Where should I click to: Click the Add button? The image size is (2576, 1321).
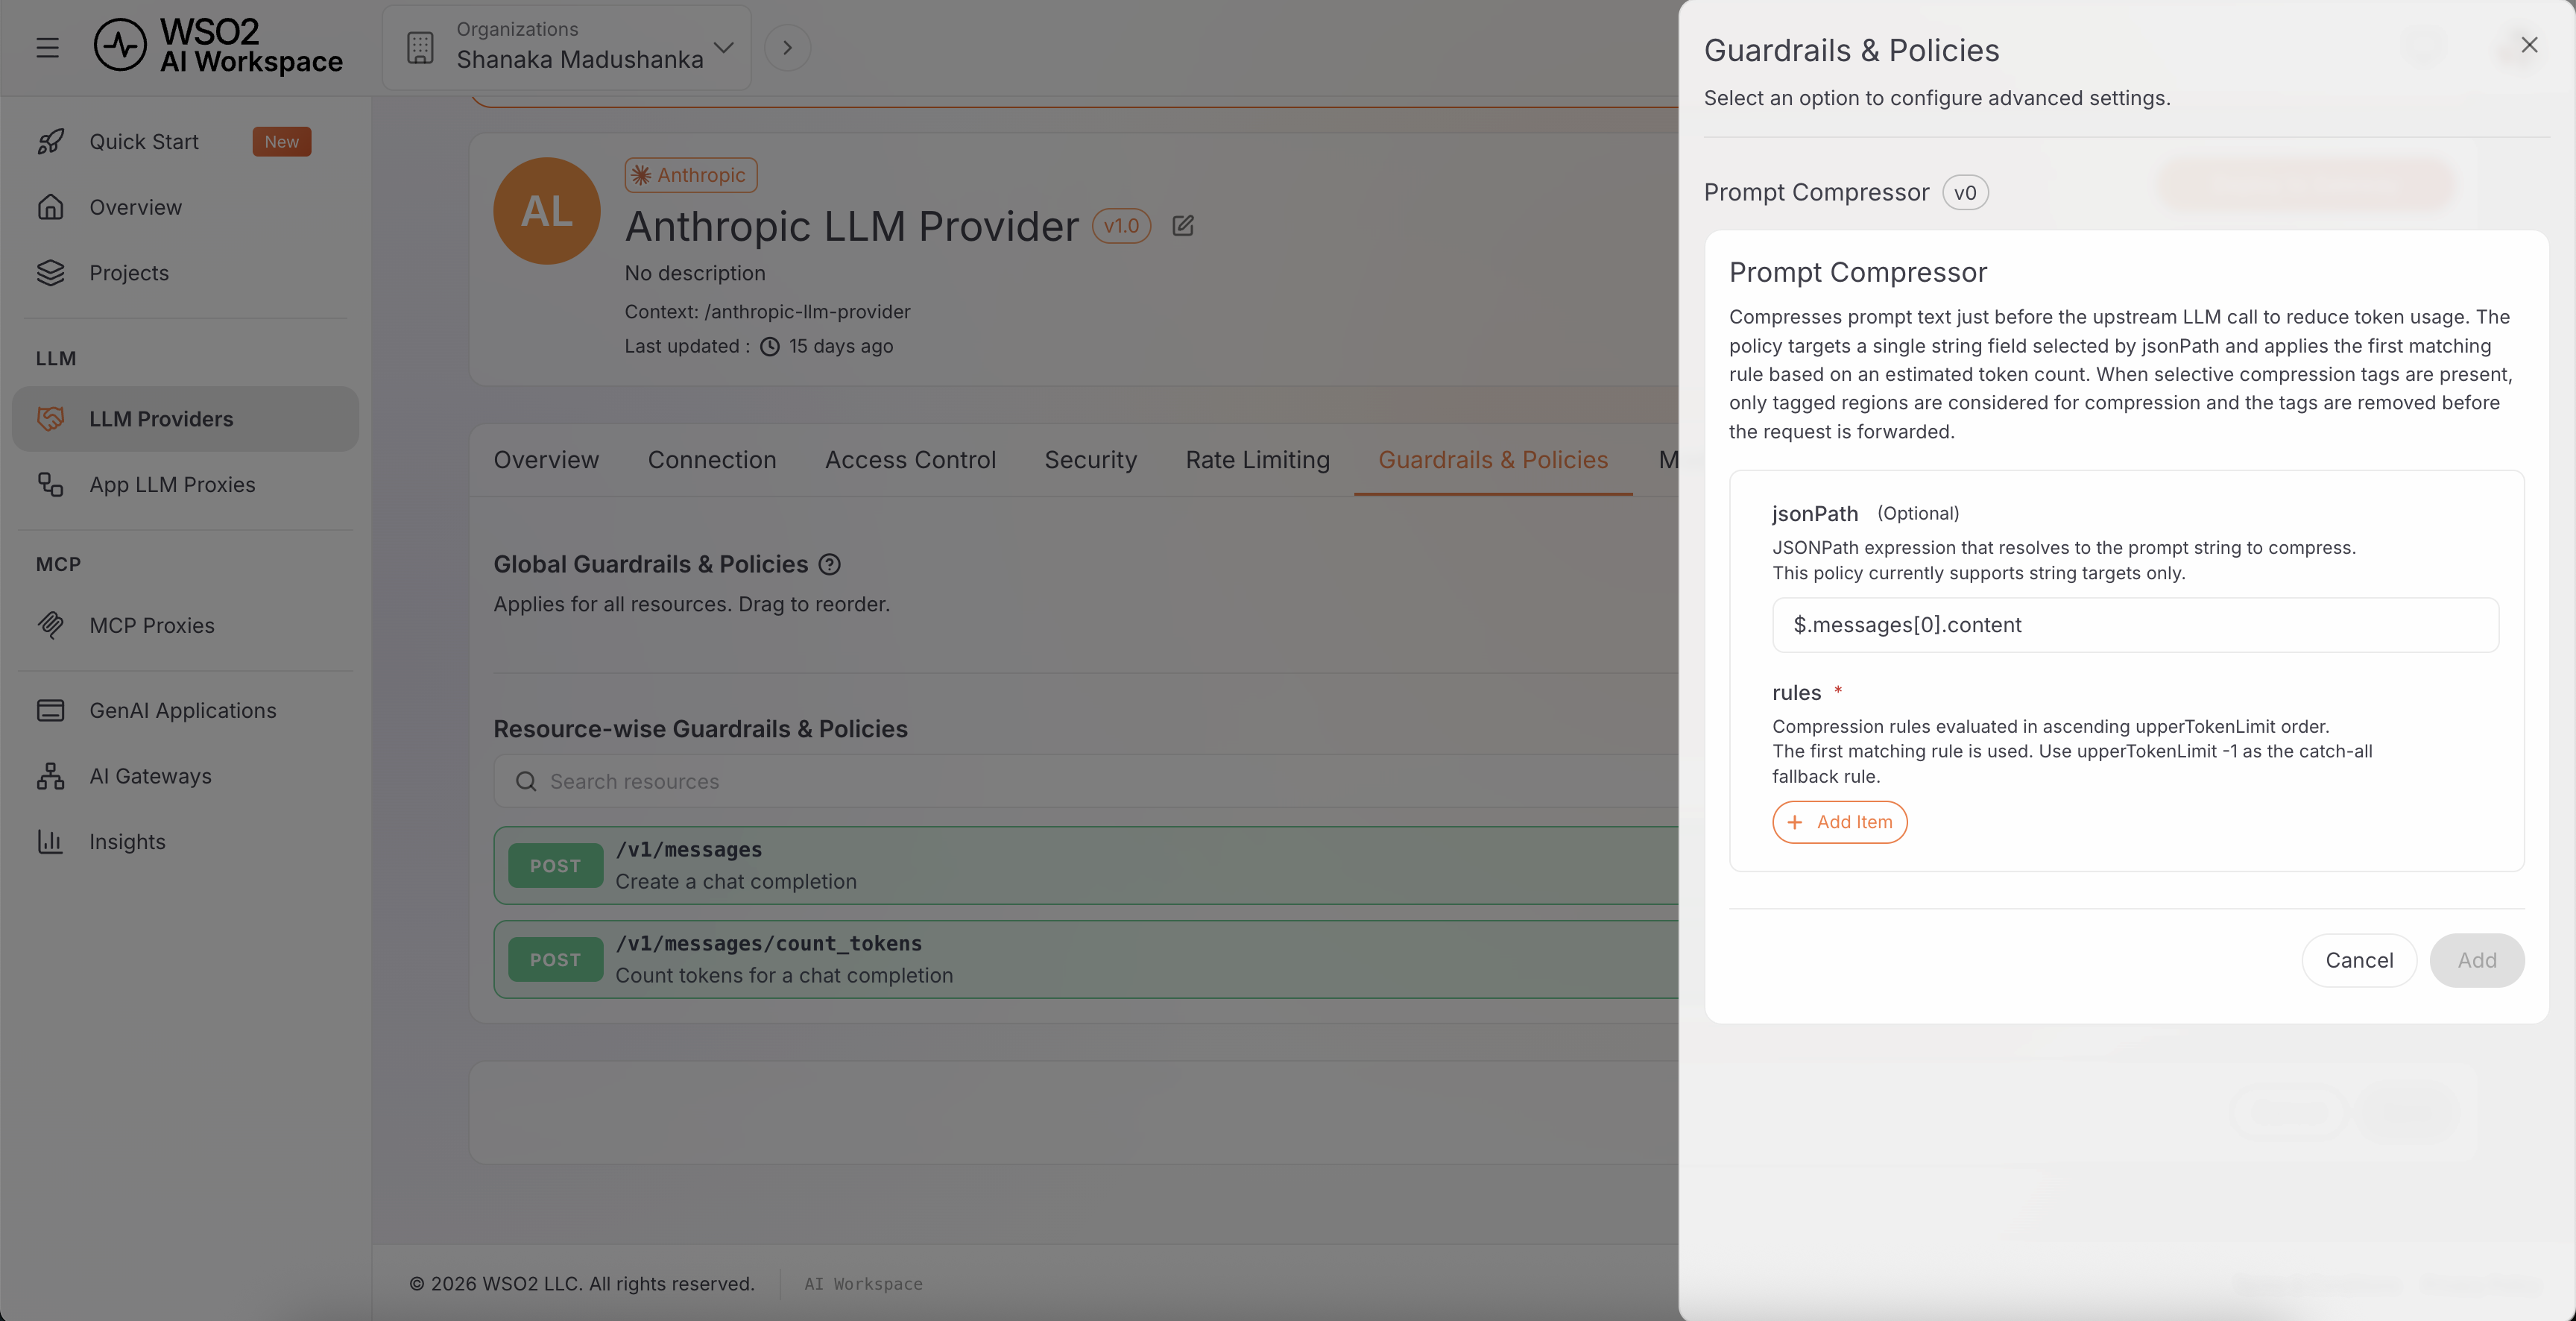pos(2477,960)
